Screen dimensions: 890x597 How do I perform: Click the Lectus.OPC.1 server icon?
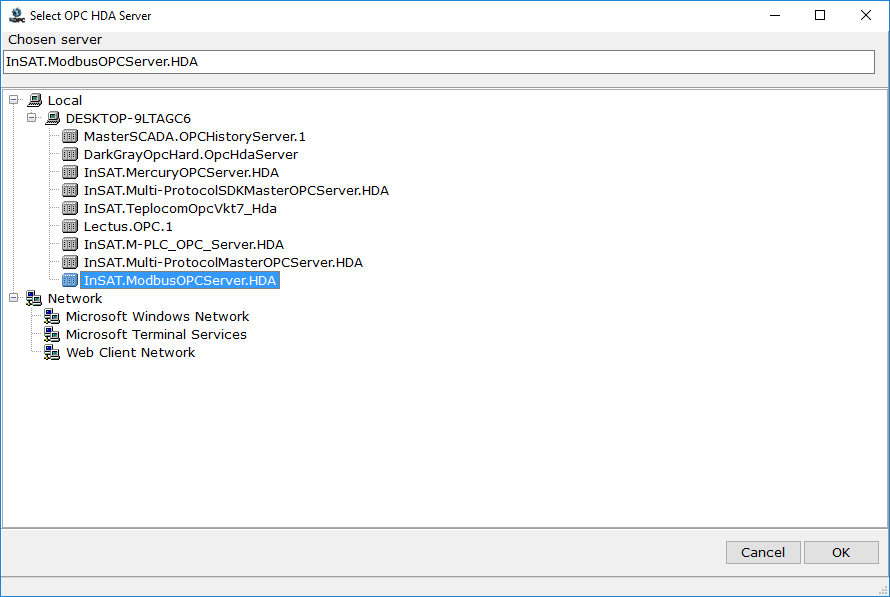pyautogui.click(x=70, y=226)
